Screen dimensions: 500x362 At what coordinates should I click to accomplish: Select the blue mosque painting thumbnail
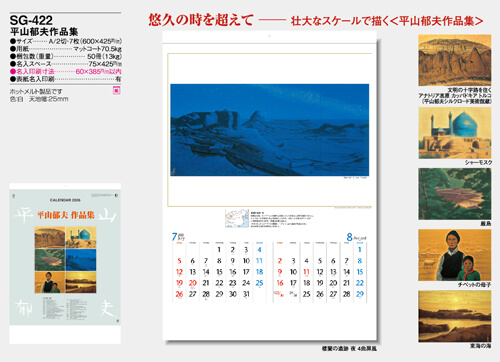455,133
